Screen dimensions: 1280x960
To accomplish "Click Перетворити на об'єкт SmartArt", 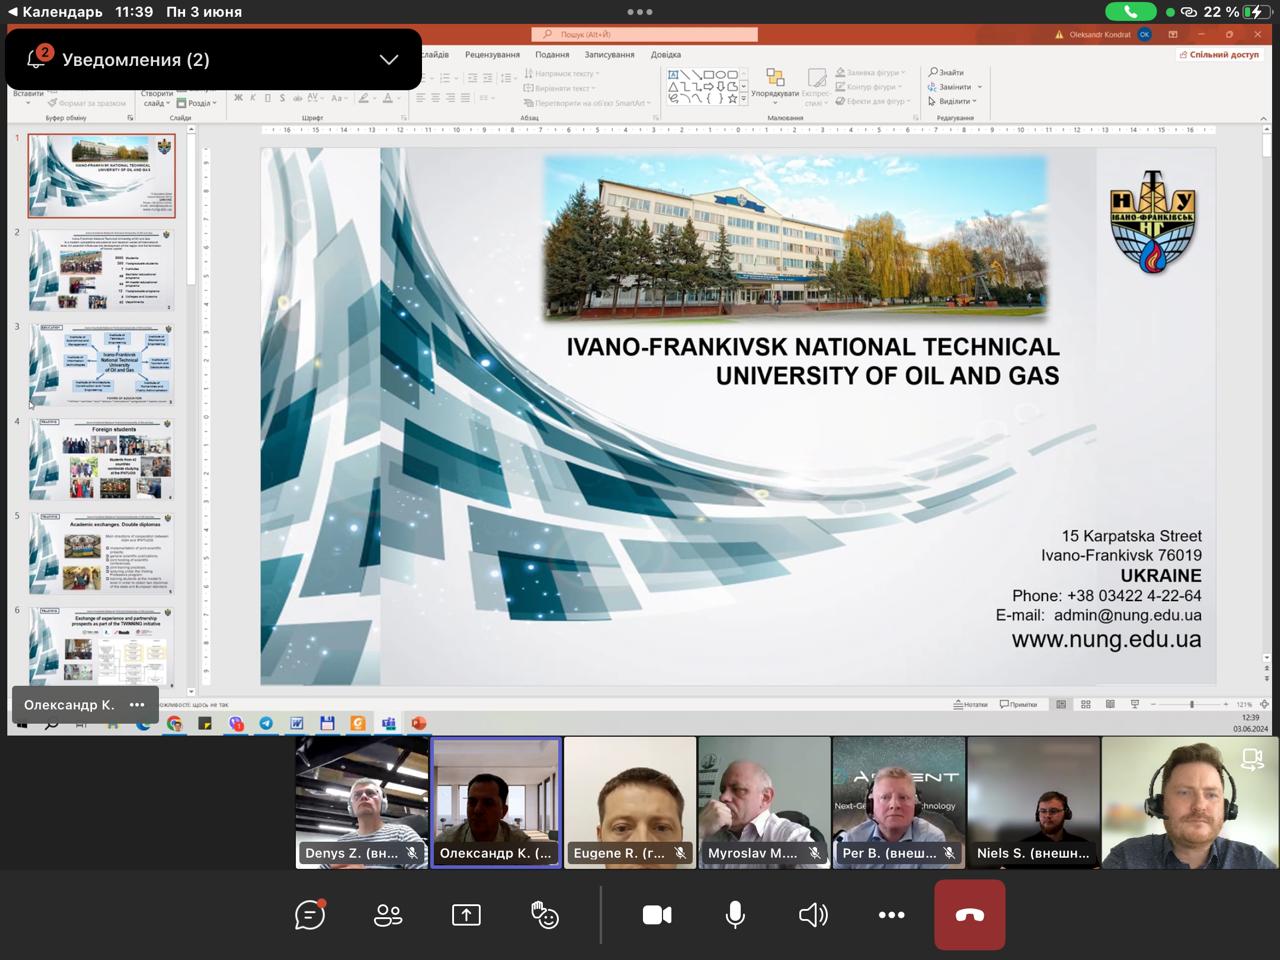I will pos(587,102).
